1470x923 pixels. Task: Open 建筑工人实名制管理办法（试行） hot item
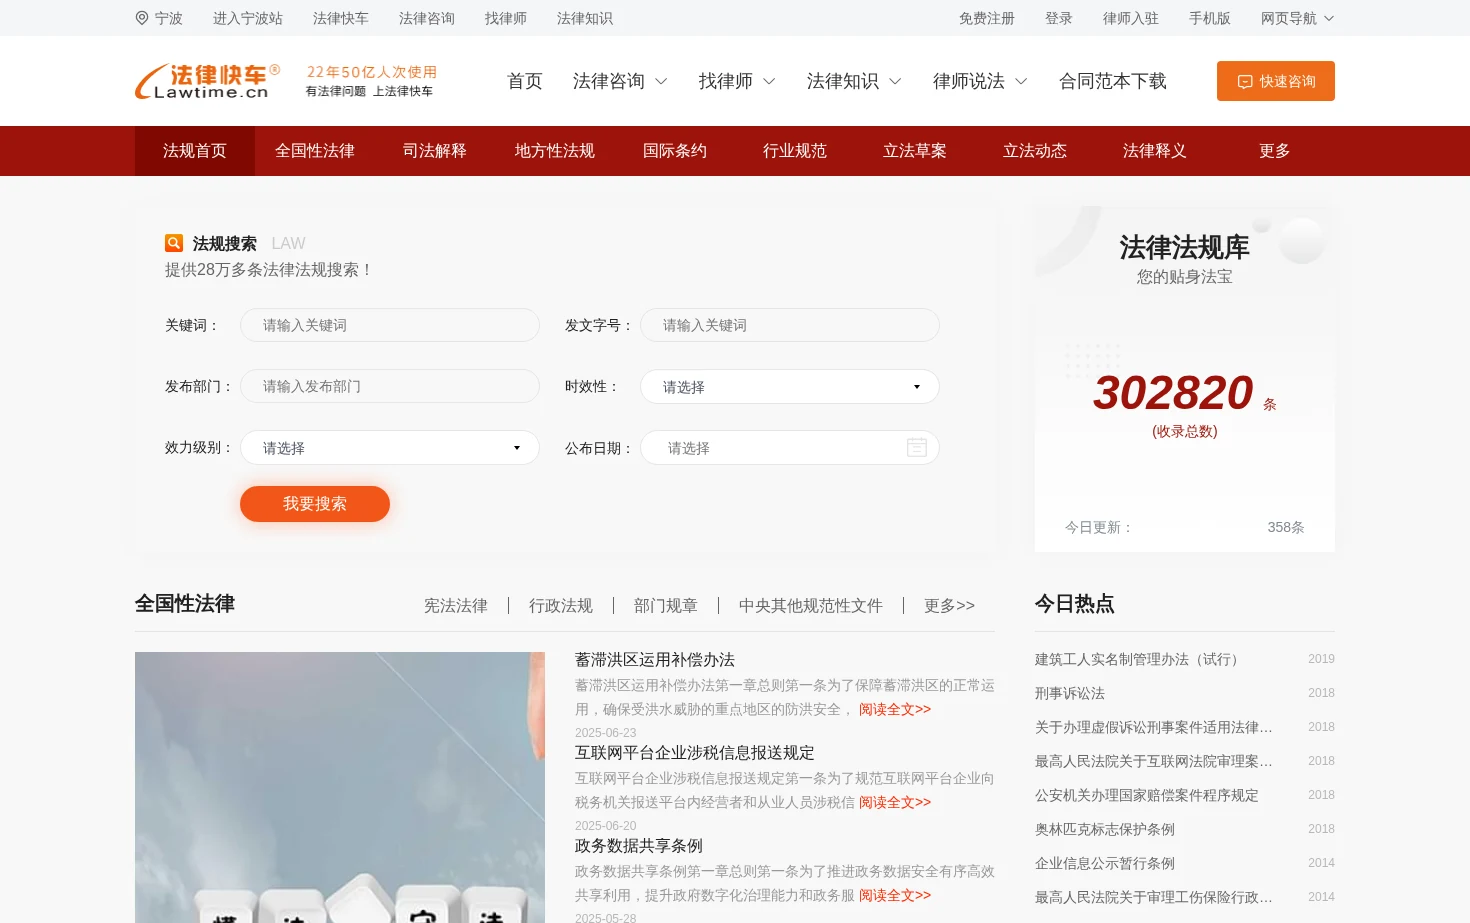point(1141,659)
